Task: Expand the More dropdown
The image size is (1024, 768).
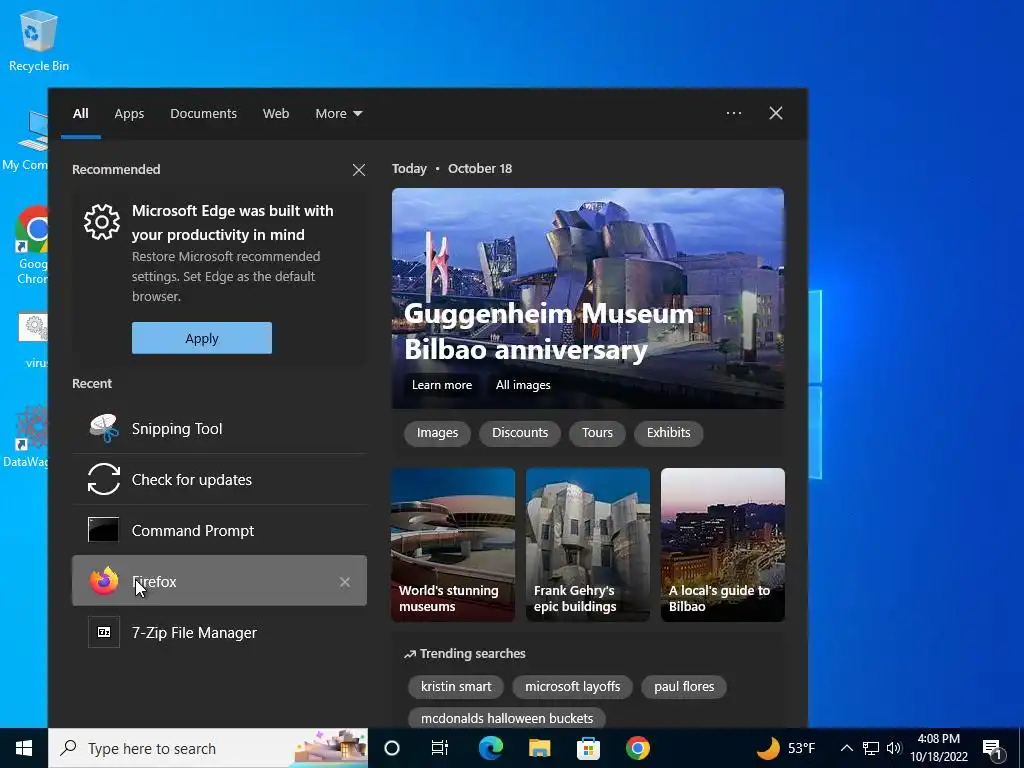Action: 338,114
